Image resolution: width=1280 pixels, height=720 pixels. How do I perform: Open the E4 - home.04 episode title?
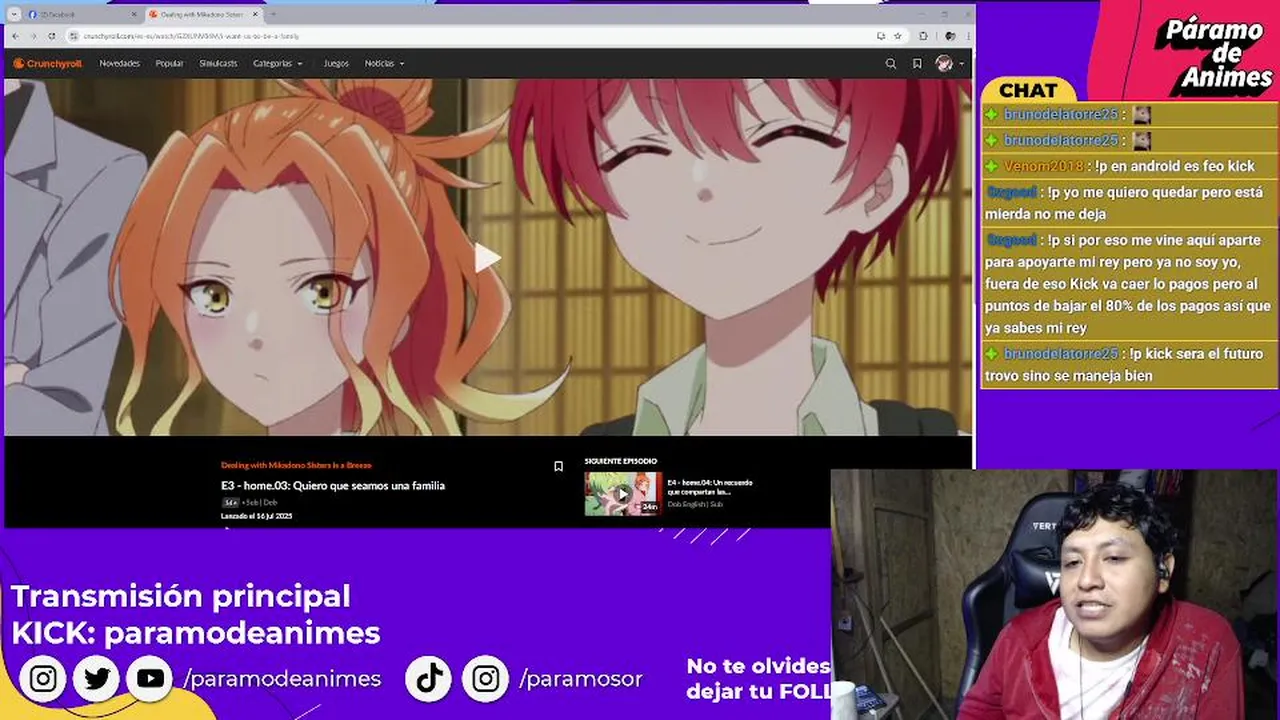click(710, 487)
